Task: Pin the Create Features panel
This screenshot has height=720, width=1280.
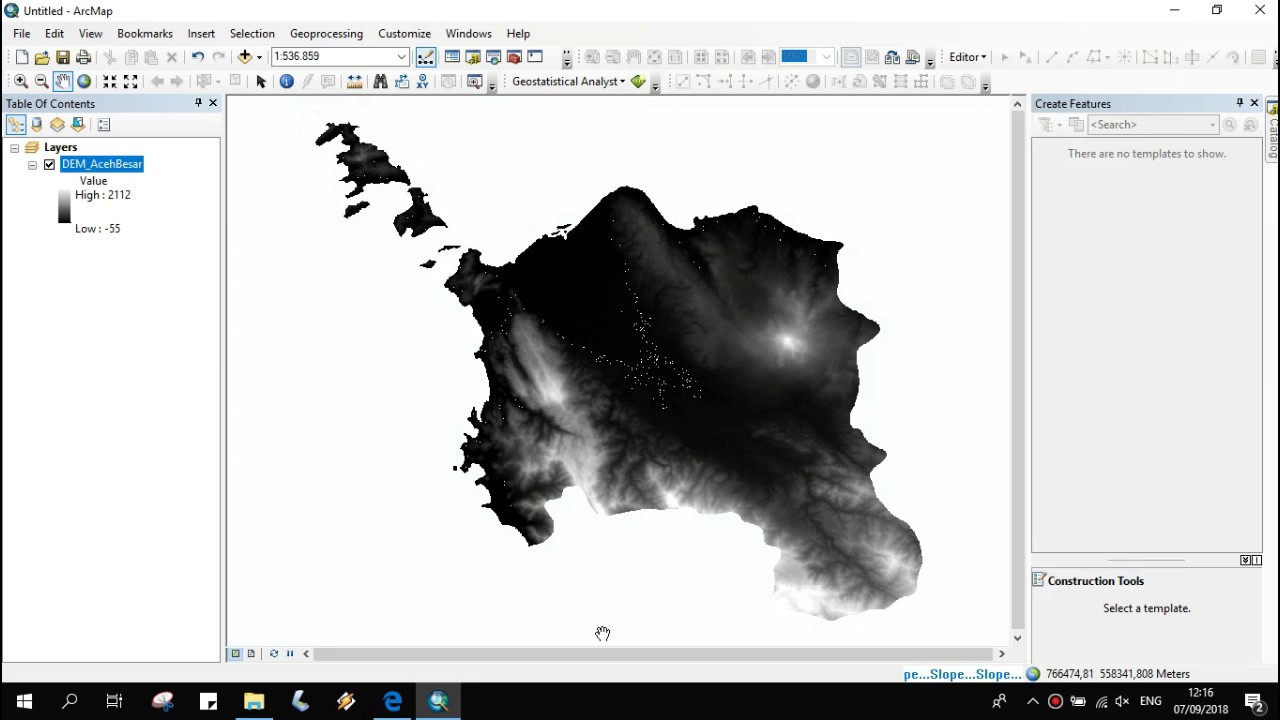Action: (1240, 103)
